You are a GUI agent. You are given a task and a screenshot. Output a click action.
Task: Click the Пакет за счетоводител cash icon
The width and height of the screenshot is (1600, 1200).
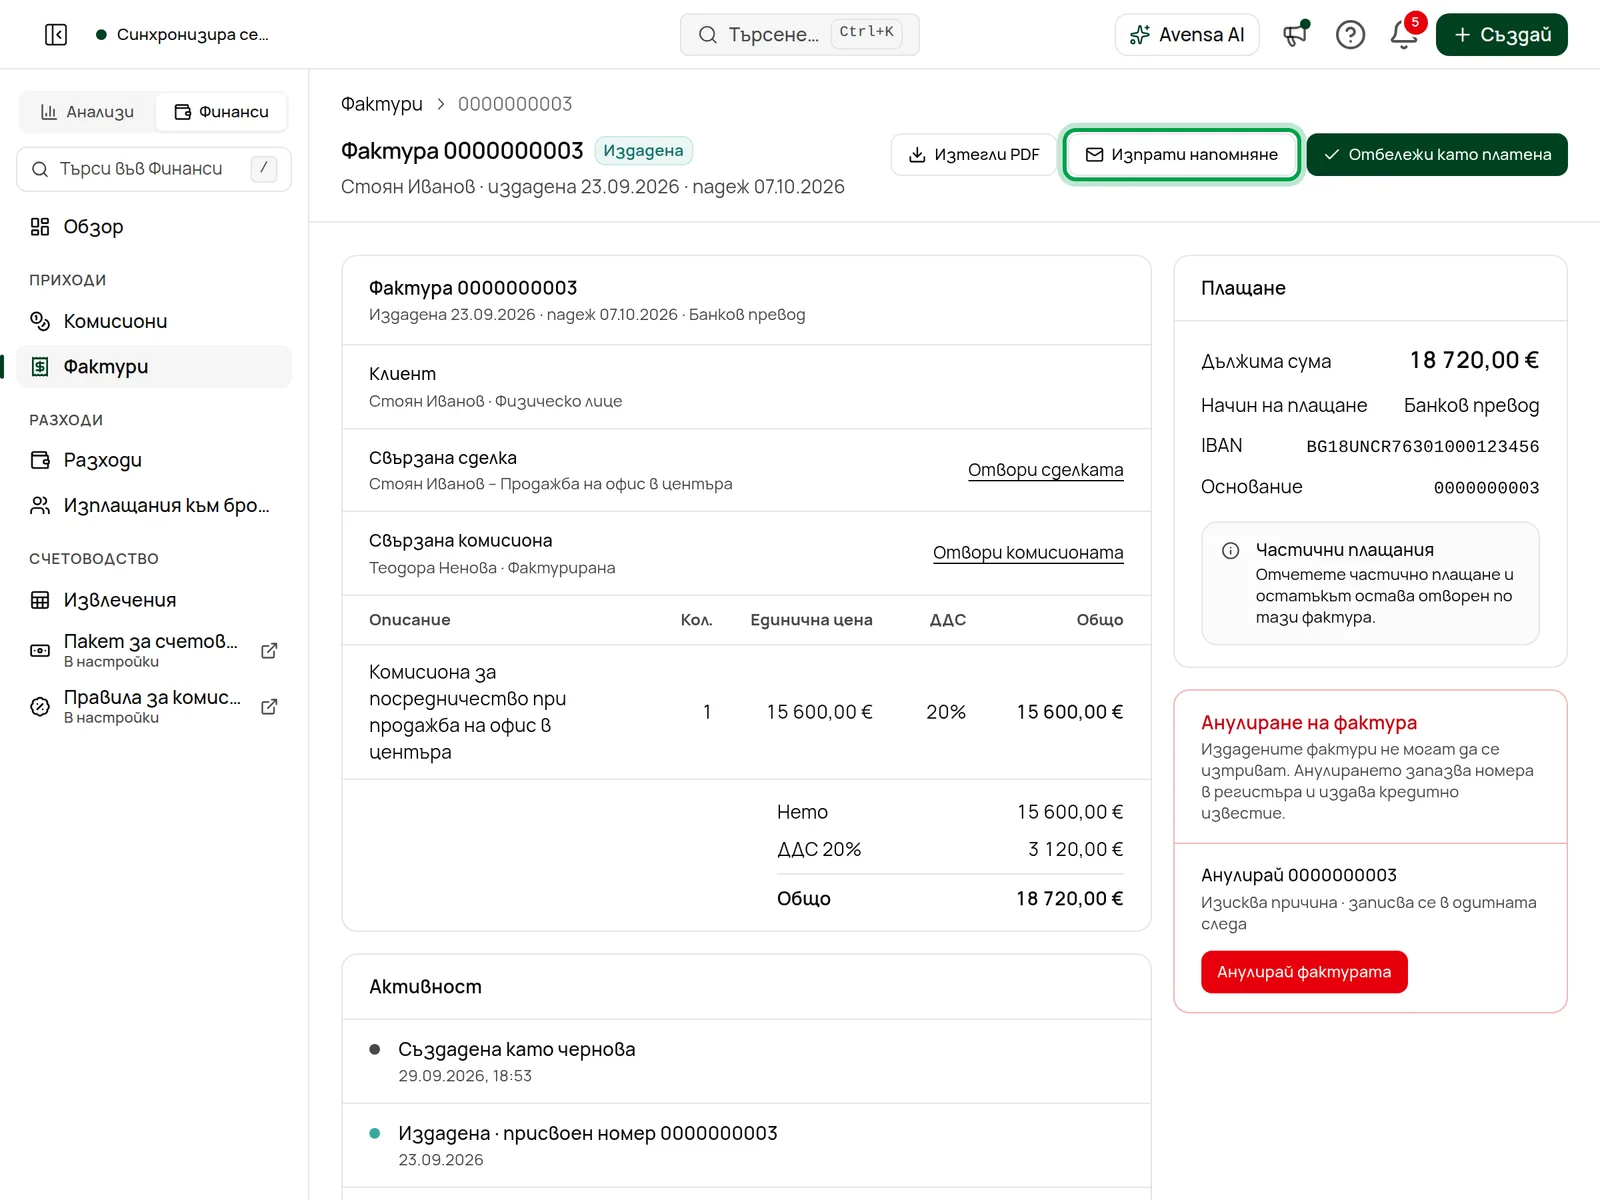tap(40, 651)
